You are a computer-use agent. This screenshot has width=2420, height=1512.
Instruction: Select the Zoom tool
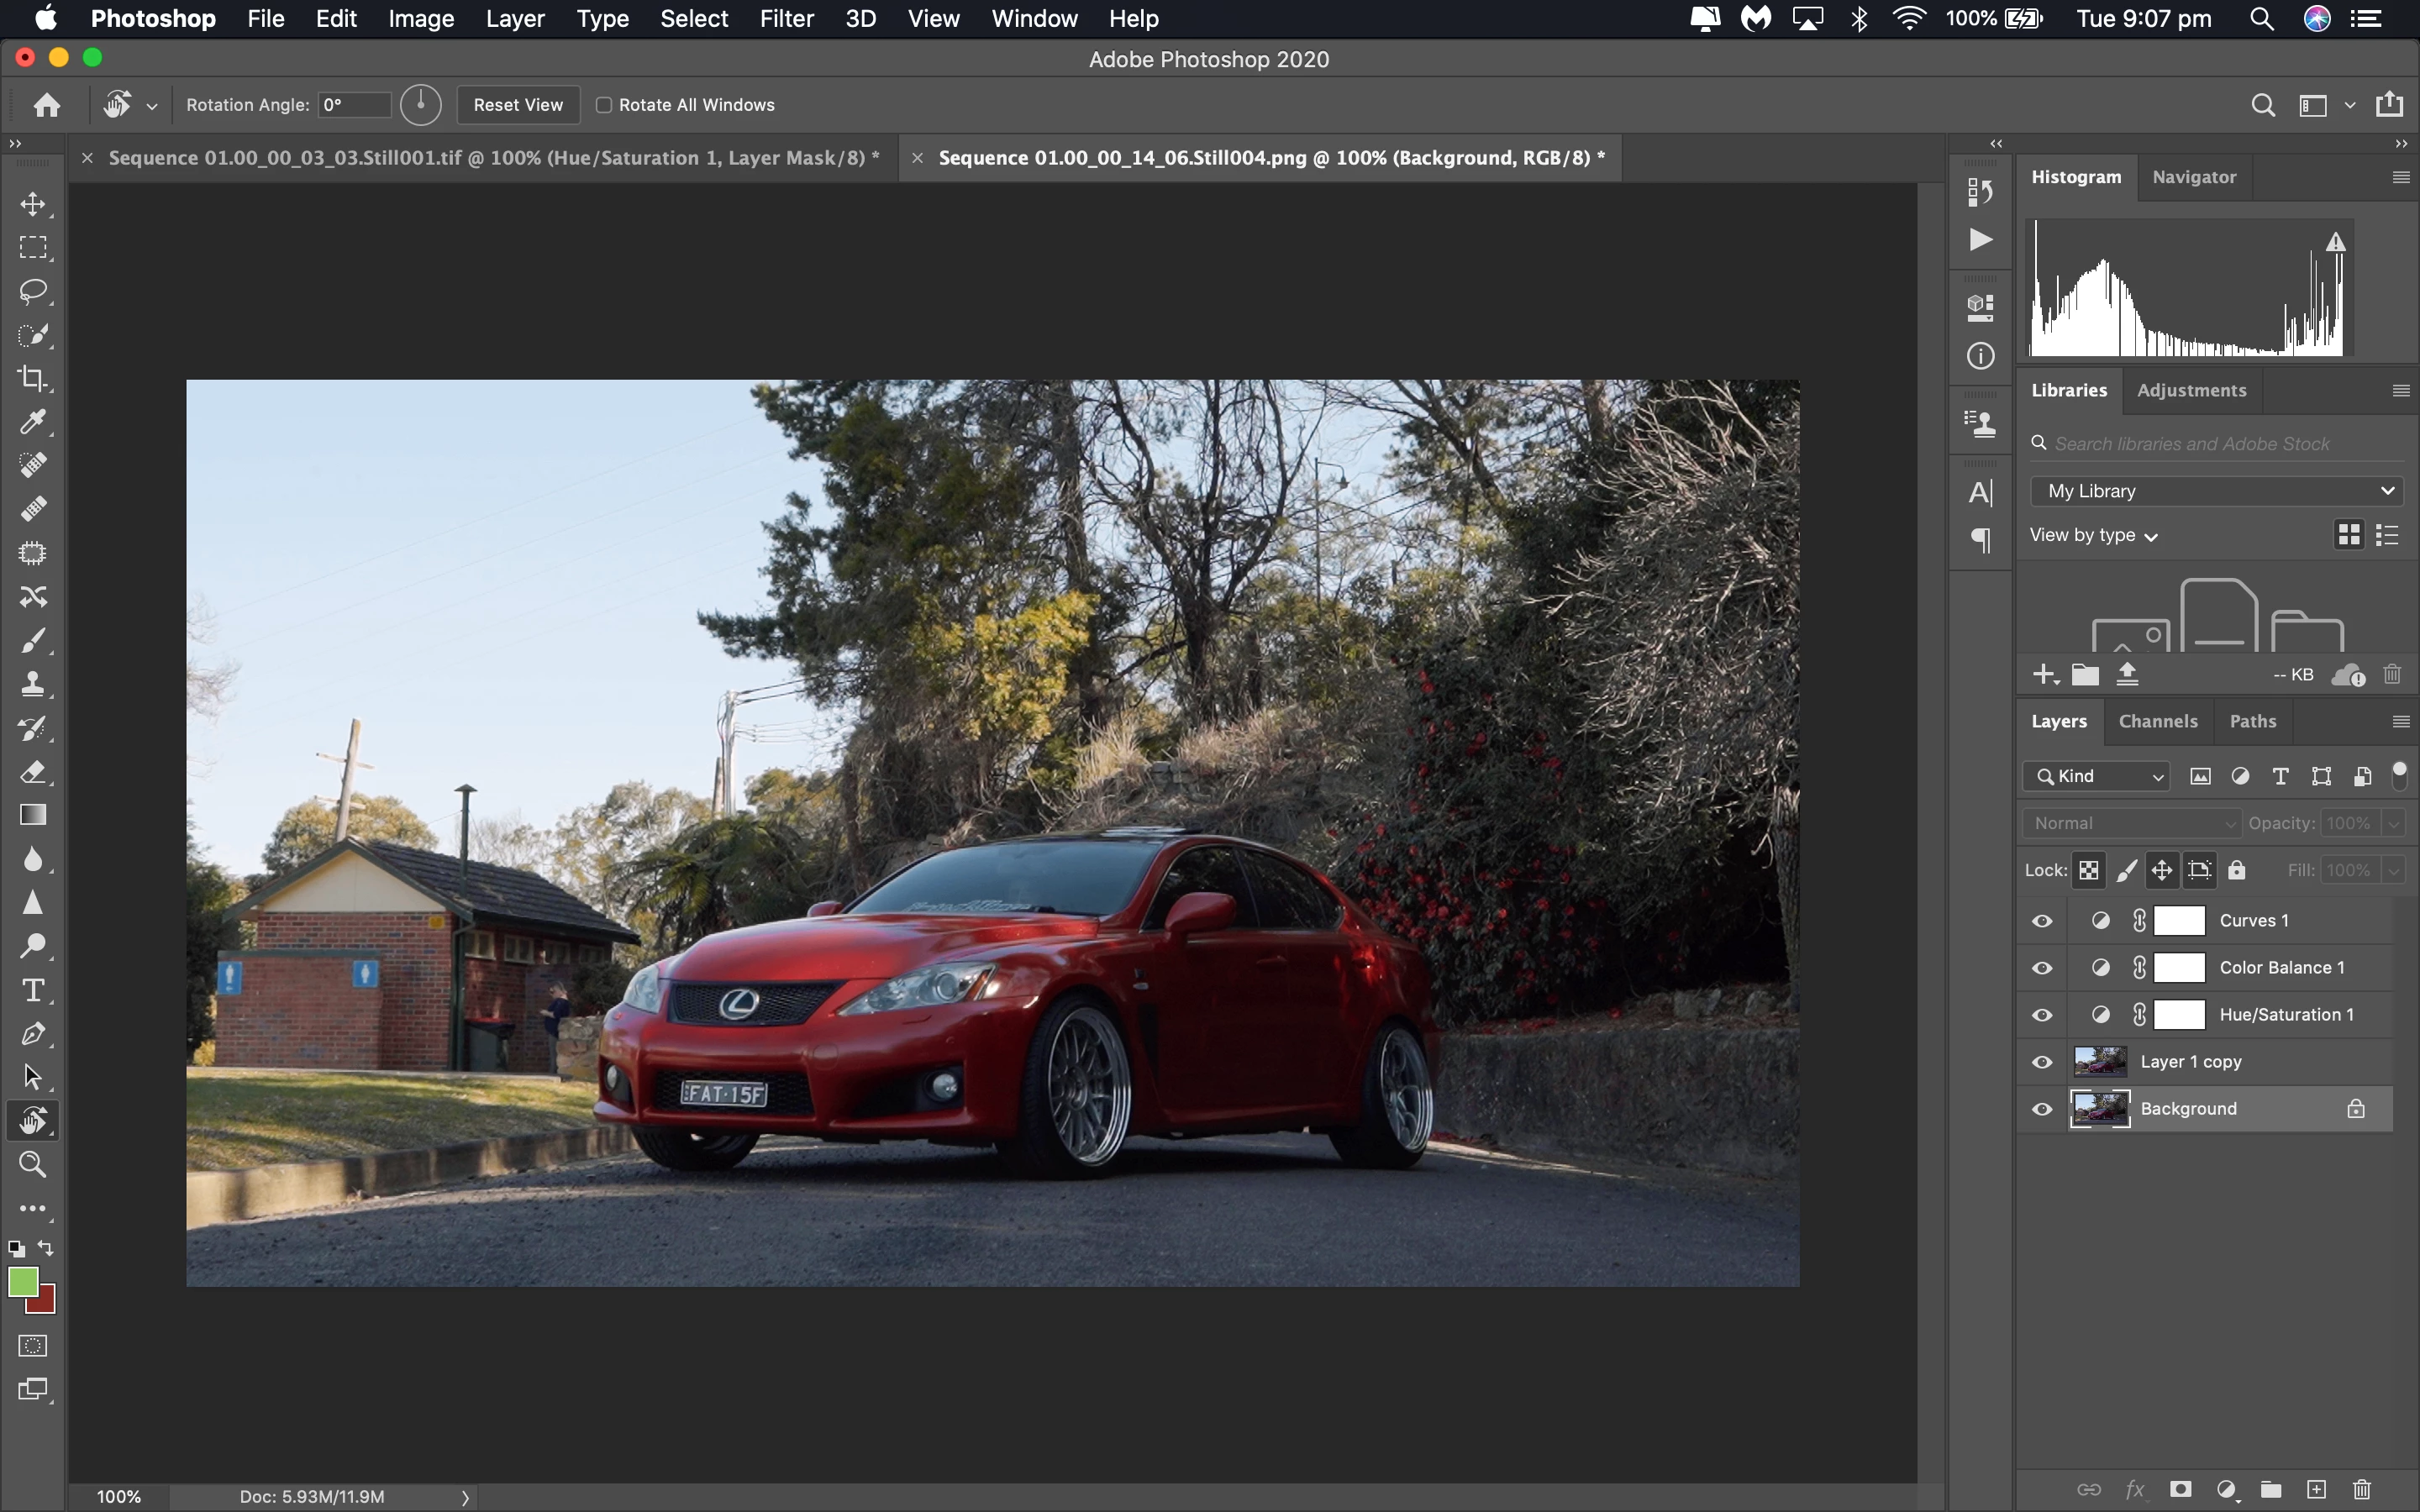[x=33, y=1164]
